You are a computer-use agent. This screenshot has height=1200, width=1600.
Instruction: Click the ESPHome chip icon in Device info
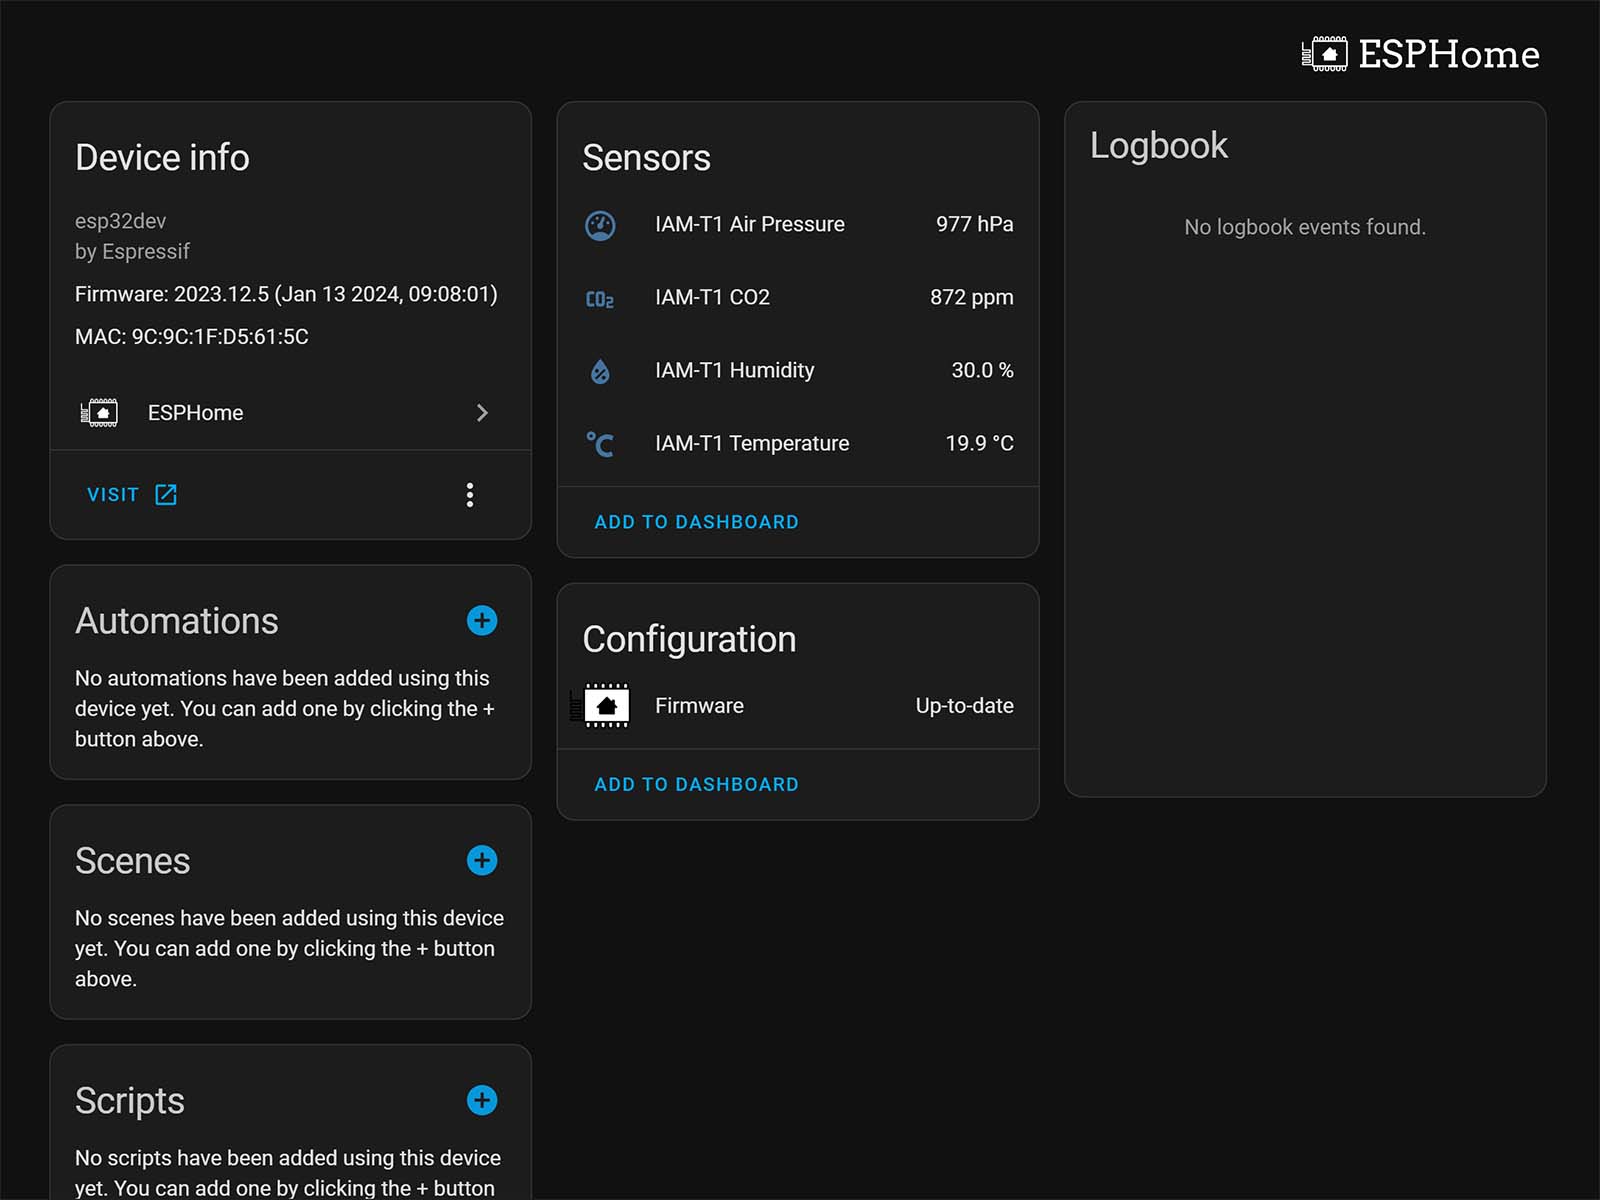(x=100, y=413)
